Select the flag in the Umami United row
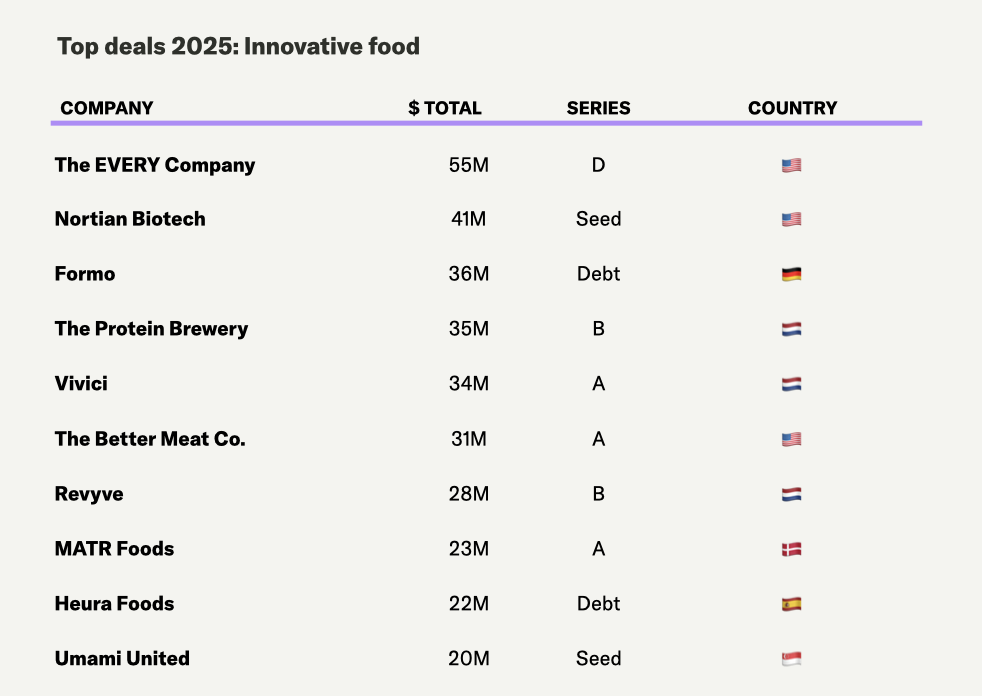The height and width of the screenshot is (696, 982). (791, 659)
